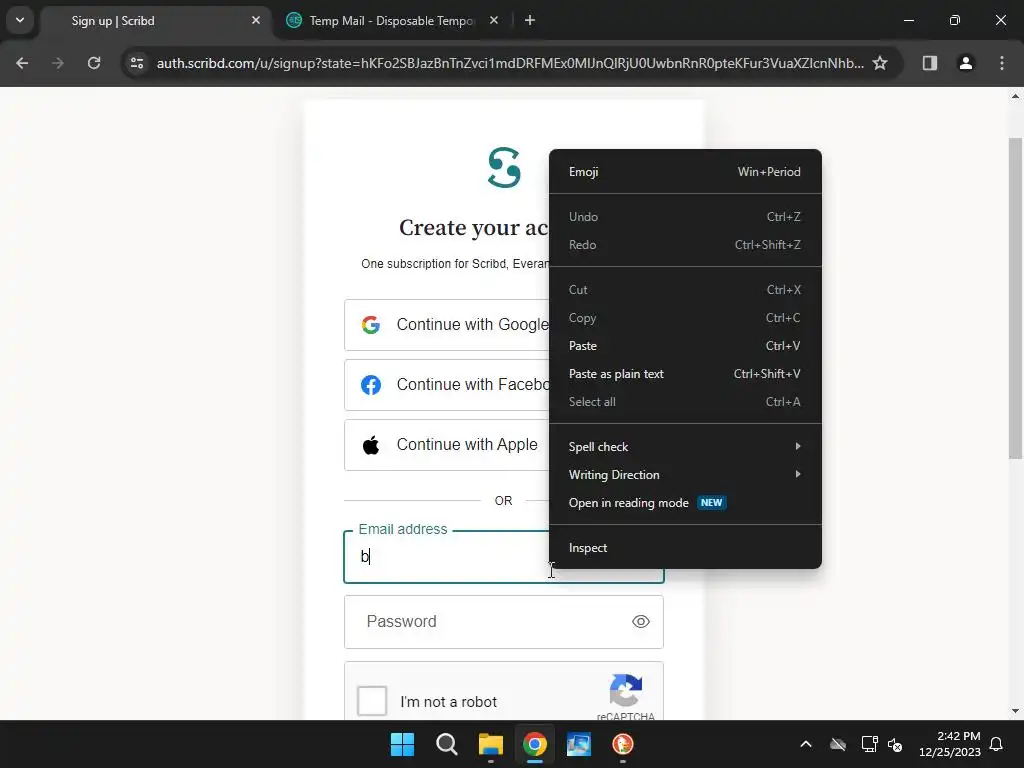
Task: Open the tab search dropdown arrow
Action: pos(20,20)
